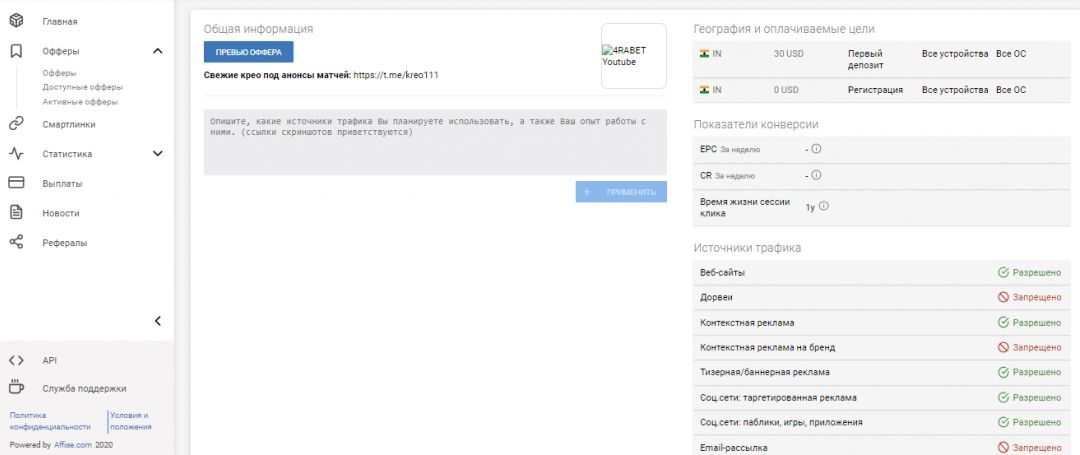Screen dimensions: 1080x455
Task: Click the traffic sources description text field
Action: [x=435, y=142]
